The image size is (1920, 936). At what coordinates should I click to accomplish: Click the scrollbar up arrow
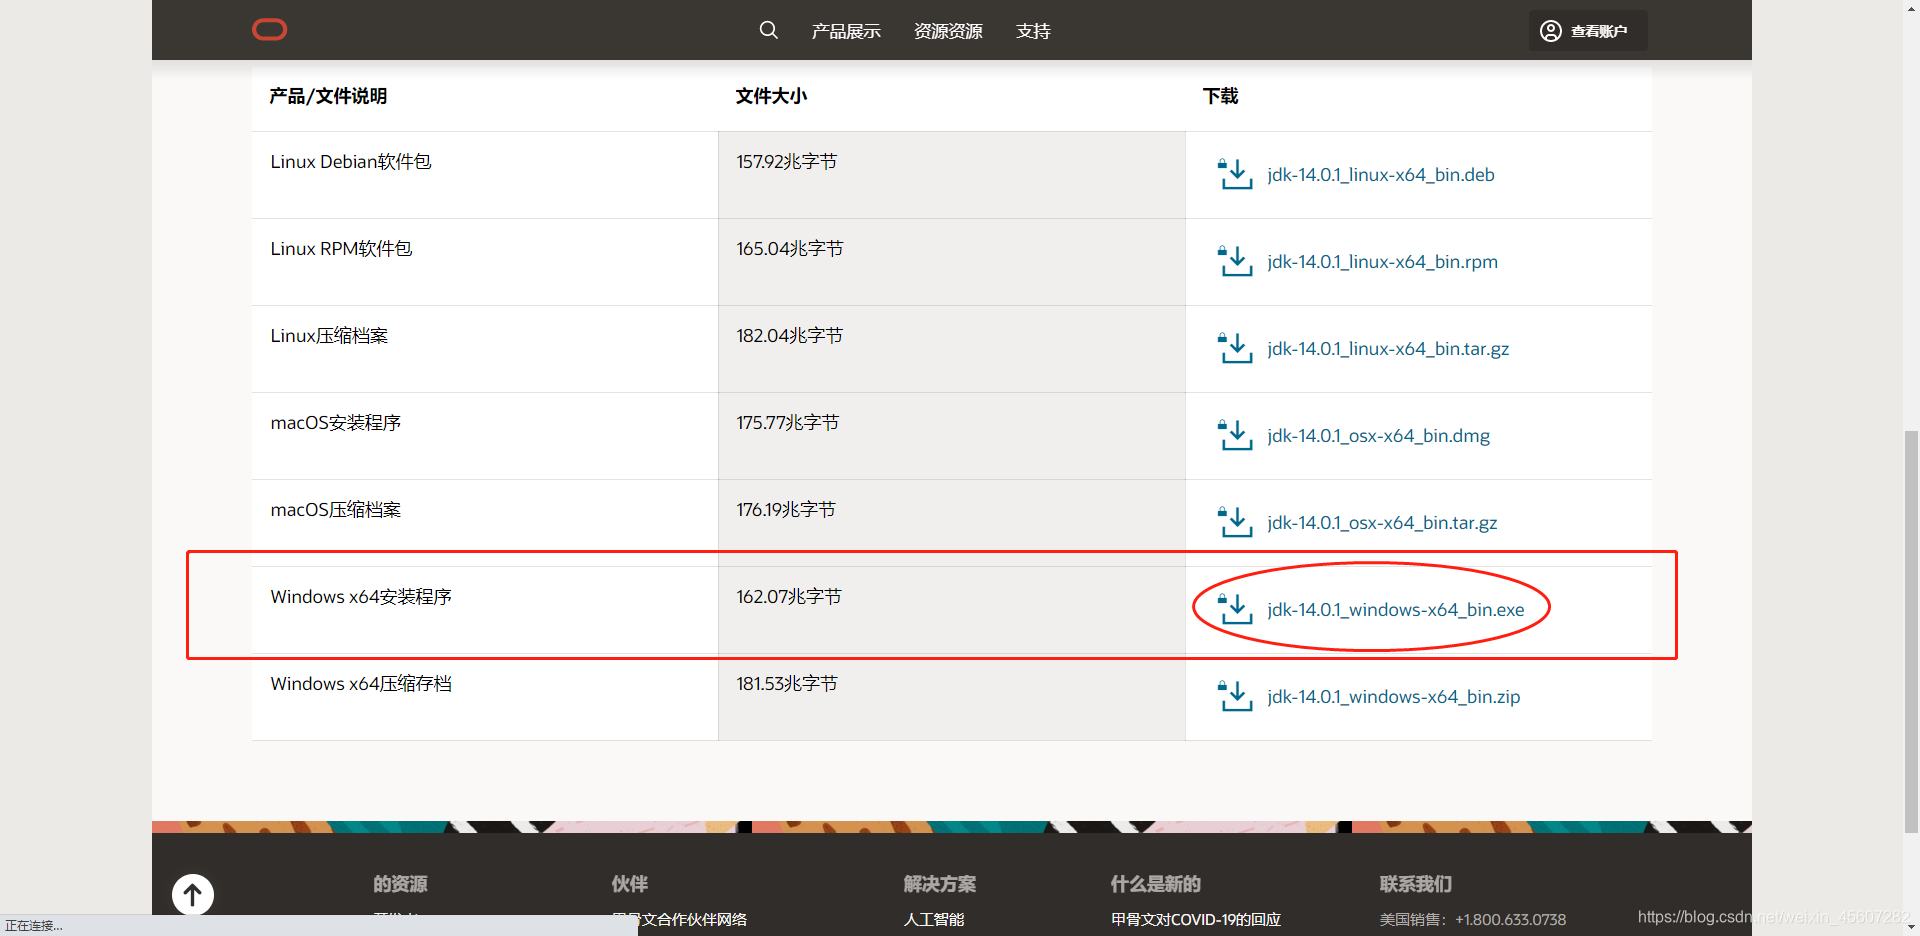1911,8
